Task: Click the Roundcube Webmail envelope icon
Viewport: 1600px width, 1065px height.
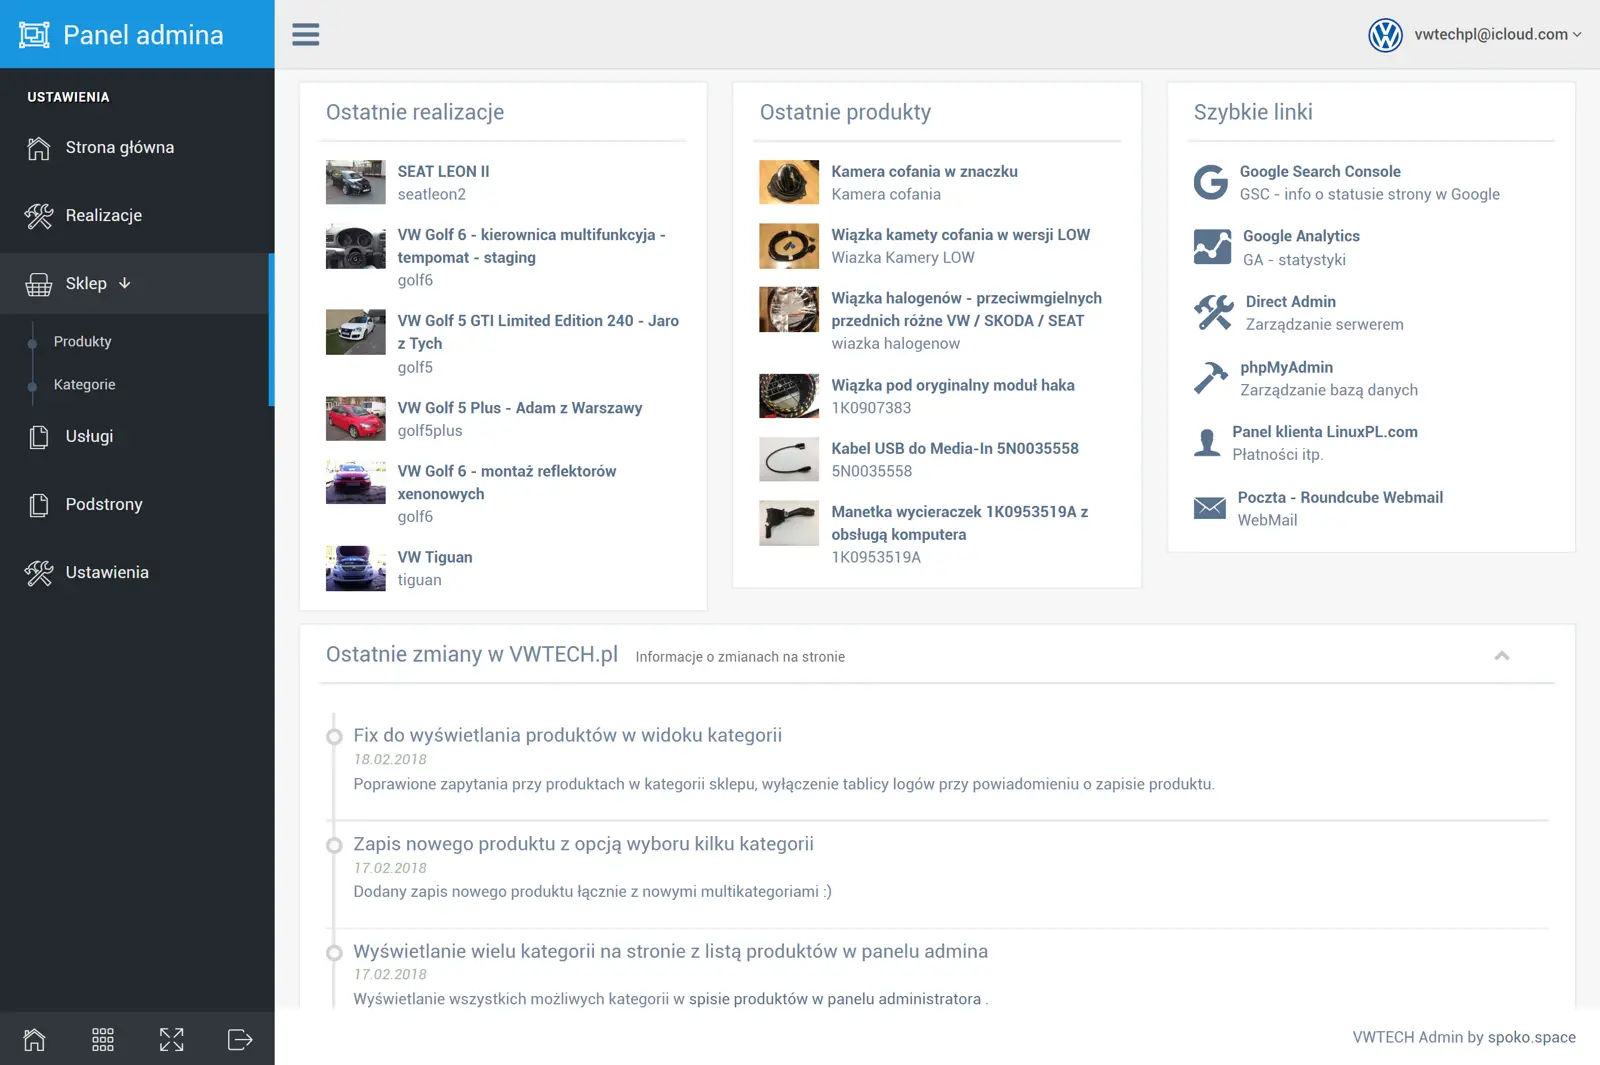Action: [1209, 508]
